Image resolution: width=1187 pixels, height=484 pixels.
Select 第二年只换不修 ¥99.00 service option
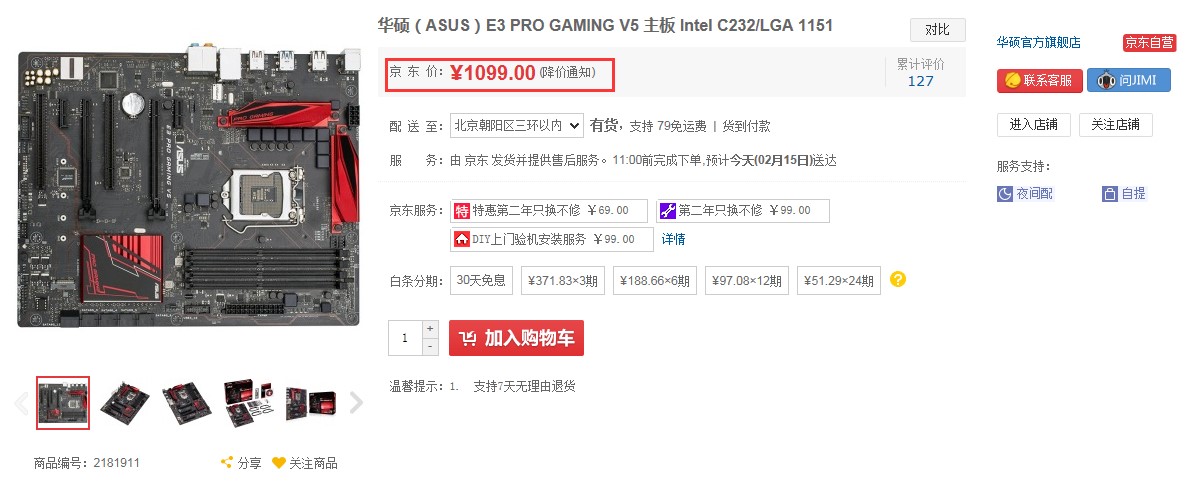[743, 211]
